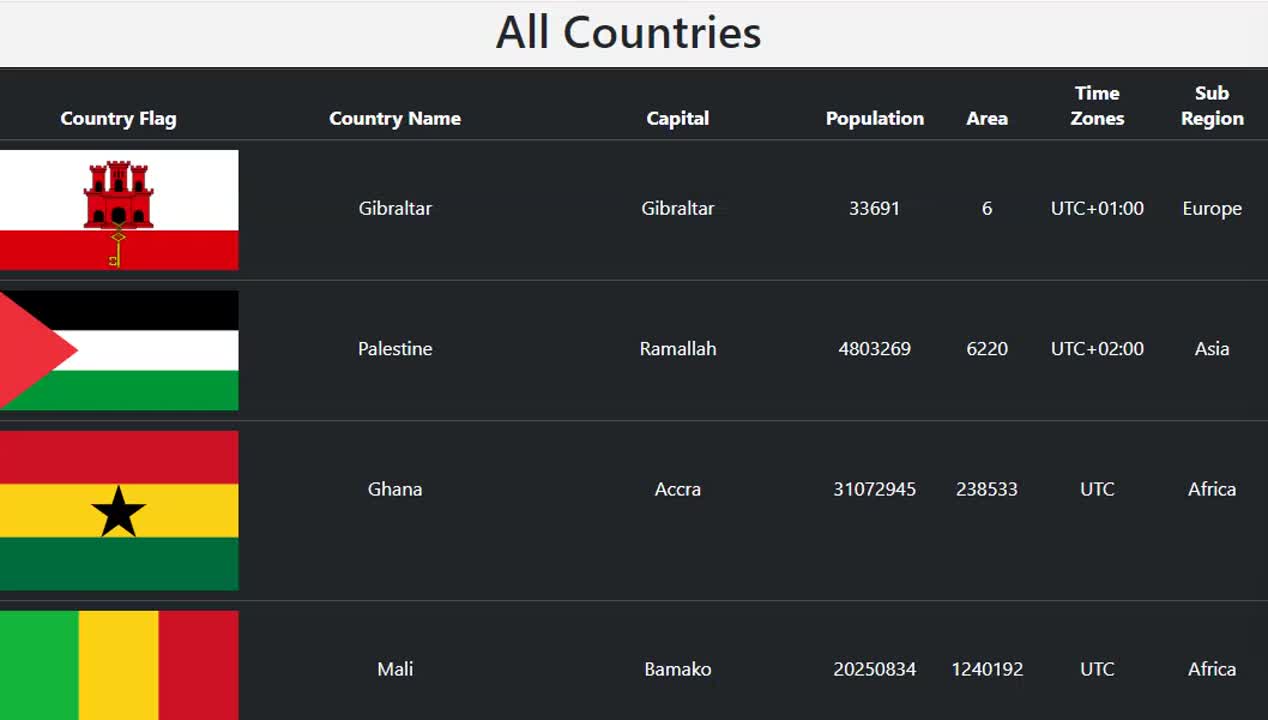
Task: Click the Sub Region column header
Action: [x=1211, y=105]
